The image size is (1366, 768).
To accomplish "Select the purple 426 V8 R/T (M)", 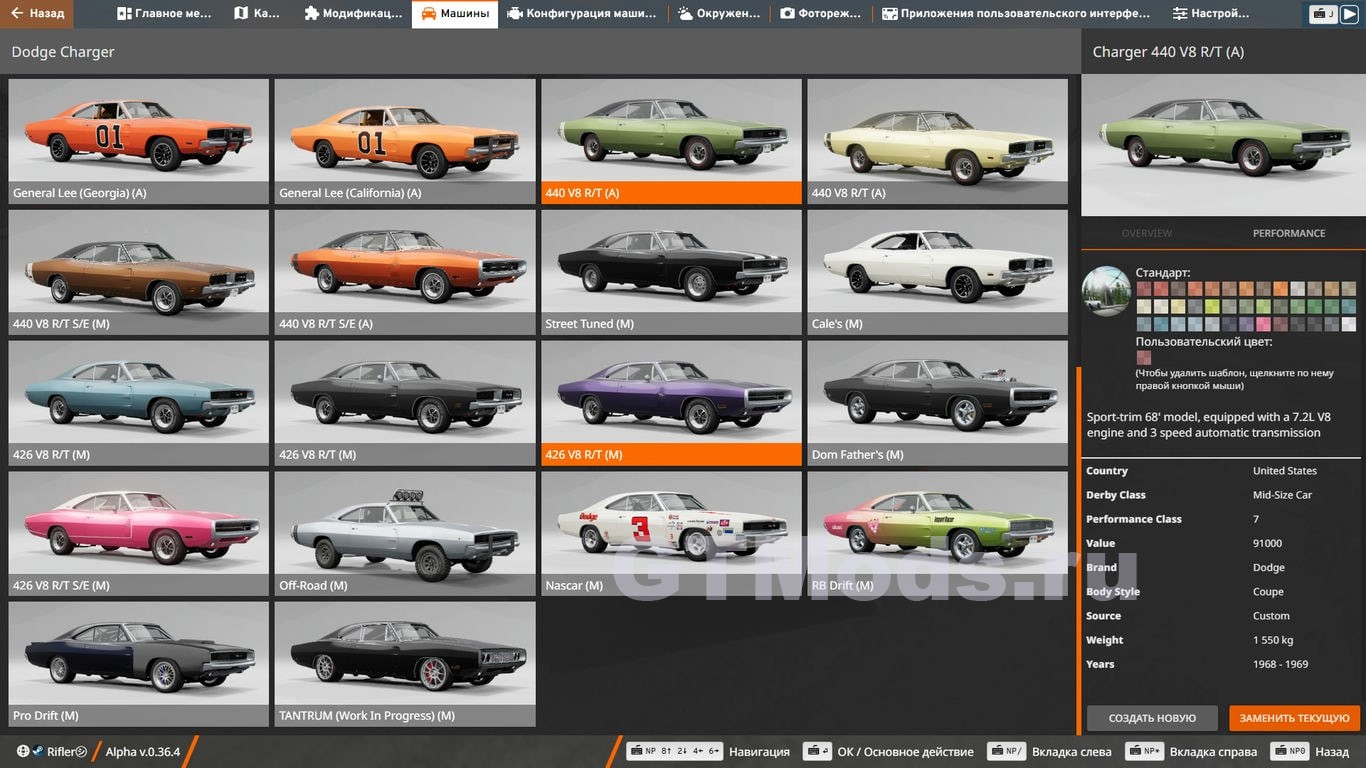I will 671,403.
